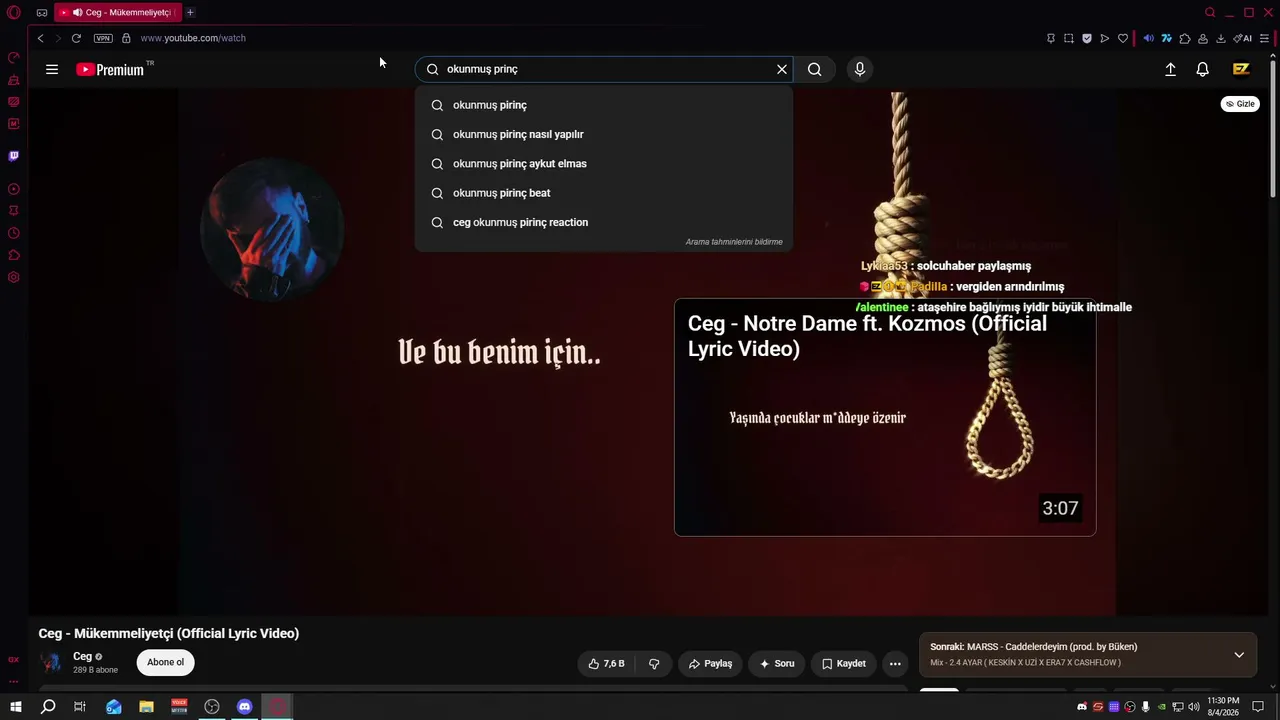Choose 'ceg okunmuş pirinç reaction' suggestion
The height and width of the screenshot is (720, 1280).
604,222
